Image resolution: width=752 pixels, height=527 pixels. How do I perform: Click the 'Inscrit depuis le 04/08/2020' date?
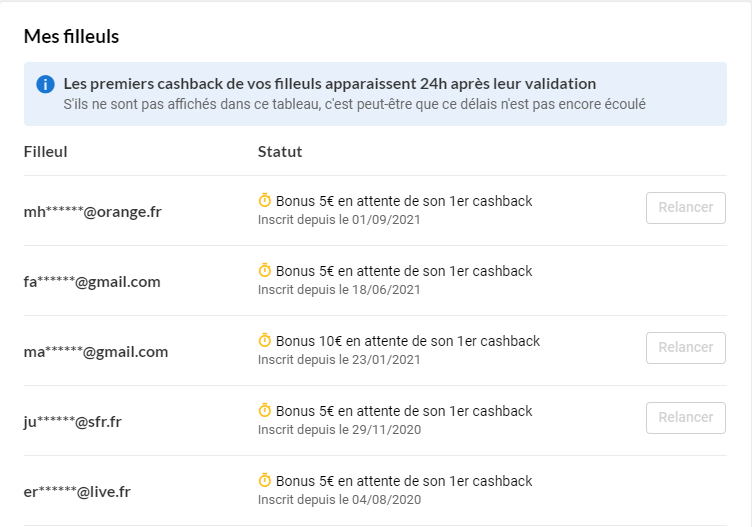339,500
